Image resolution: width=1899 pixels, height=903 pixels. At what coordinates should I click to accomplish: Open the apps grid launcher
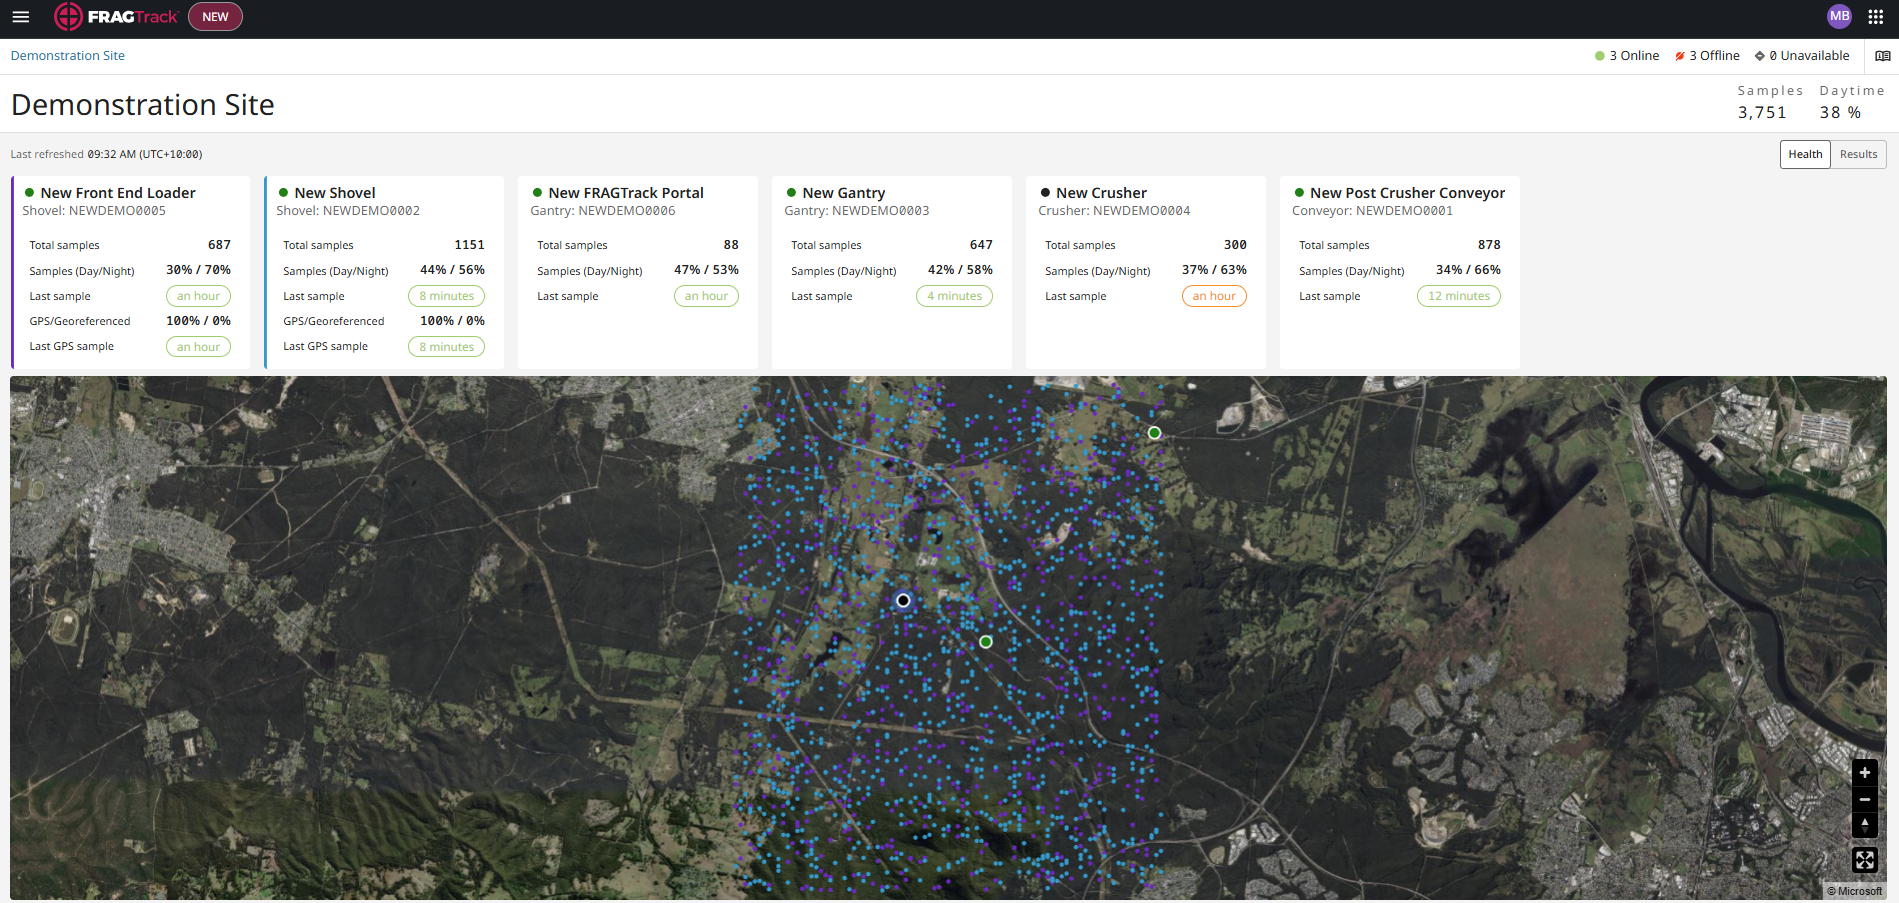click(x=1875, y=17)
